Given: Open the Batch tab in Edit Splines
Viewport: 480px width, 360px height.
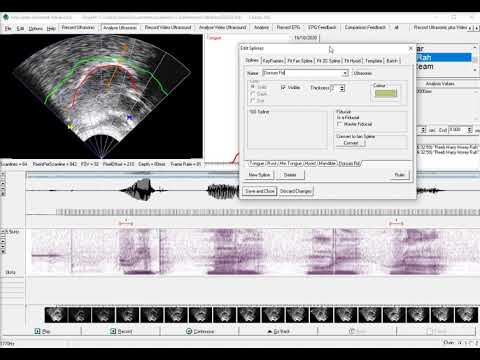Looking at the screenshot, I should pyautogui.click(x=392, y=61).
